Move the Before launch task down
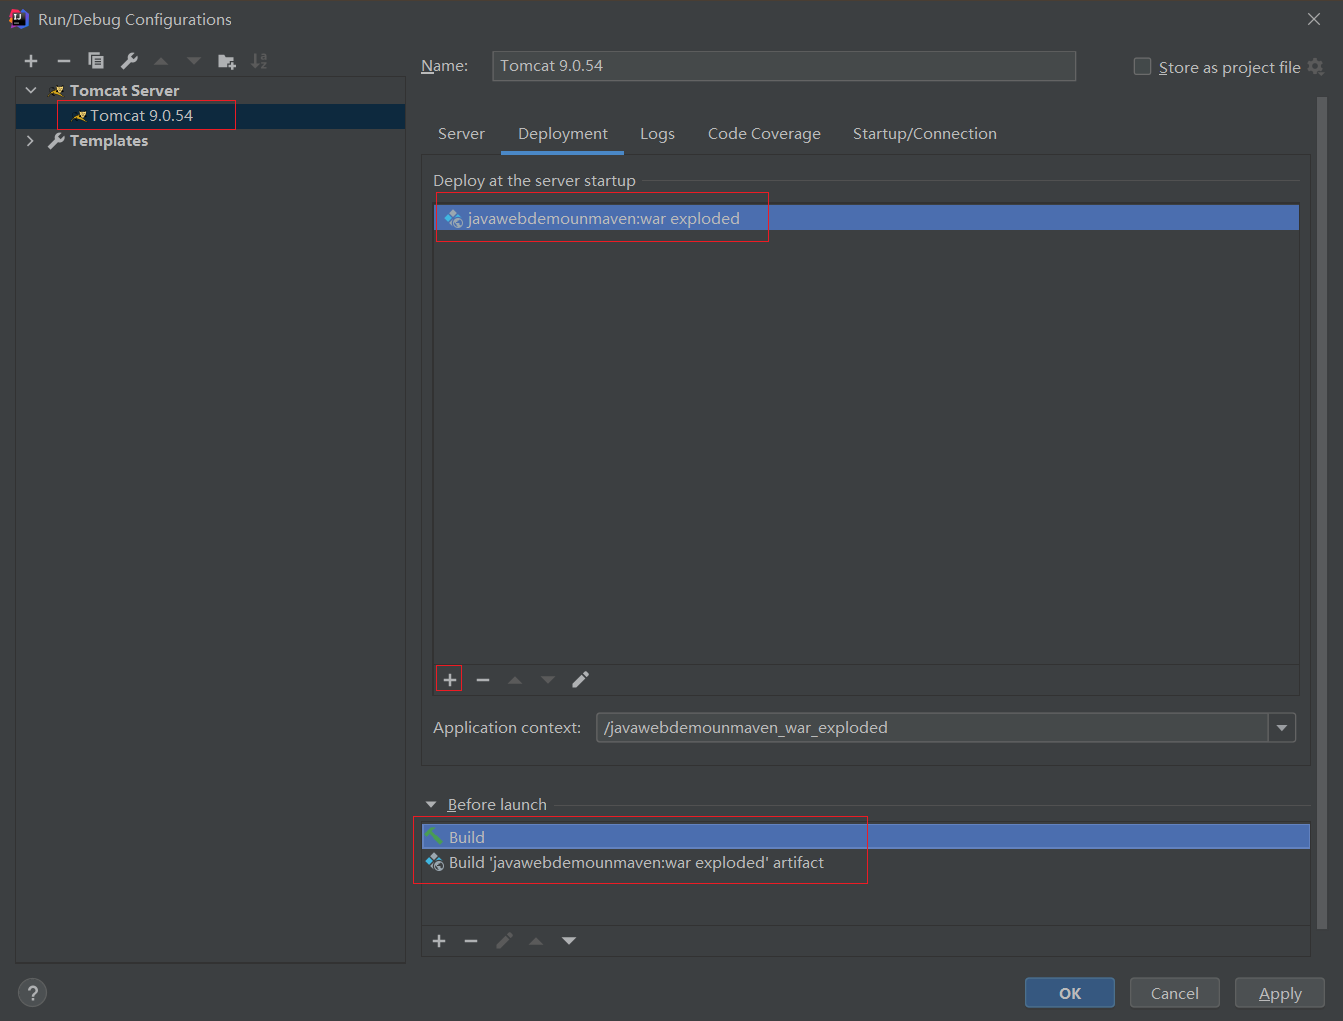The image size is (1343, 1021). [x=569, y=941]
